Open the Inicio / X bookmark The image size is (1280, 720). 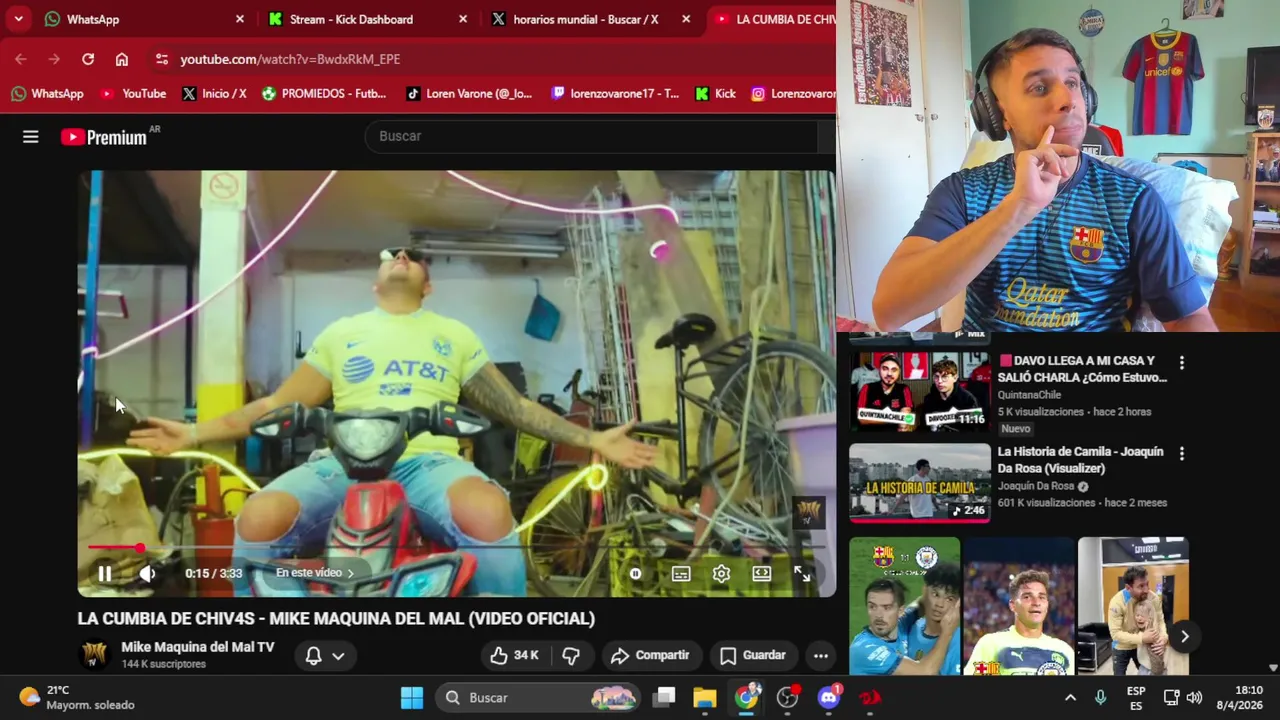tap(214, 93)
